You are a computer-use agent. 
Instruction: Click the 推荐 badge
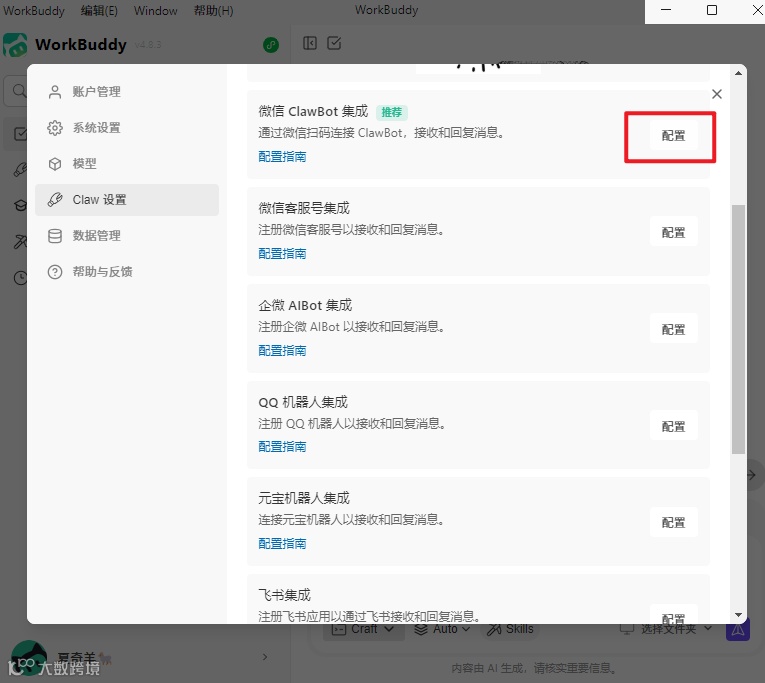pos(392,112)
